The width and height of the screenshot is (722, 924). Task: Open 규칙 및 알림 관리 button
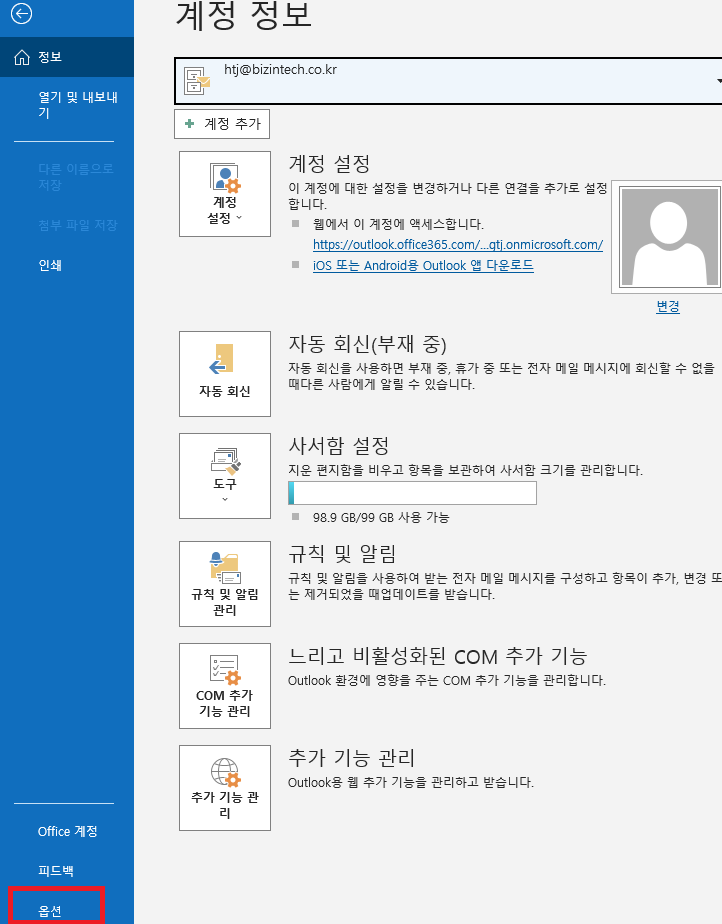point(225,583)
